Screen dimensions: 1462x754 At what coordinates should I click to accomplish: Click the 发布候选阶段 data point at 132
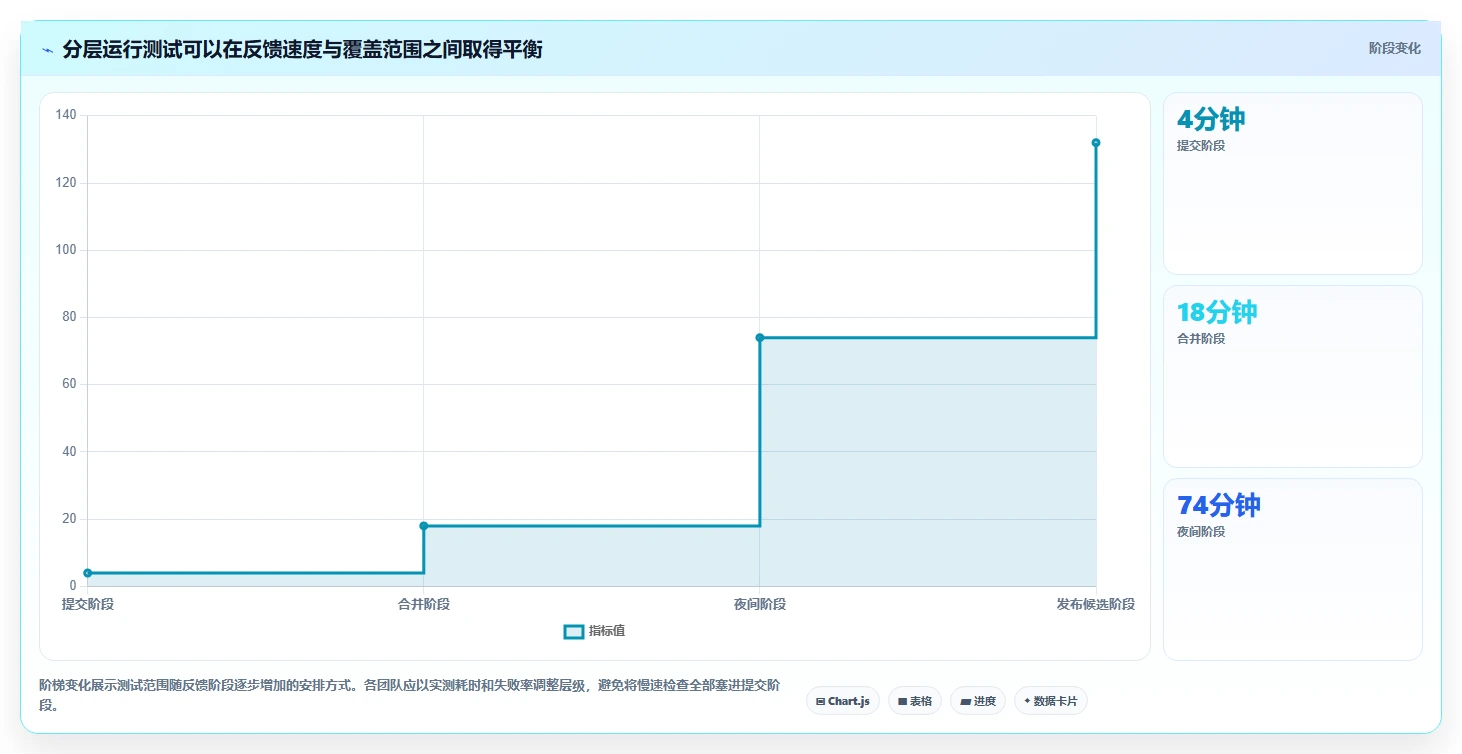pyautogui.click(x=1096, y=143)
